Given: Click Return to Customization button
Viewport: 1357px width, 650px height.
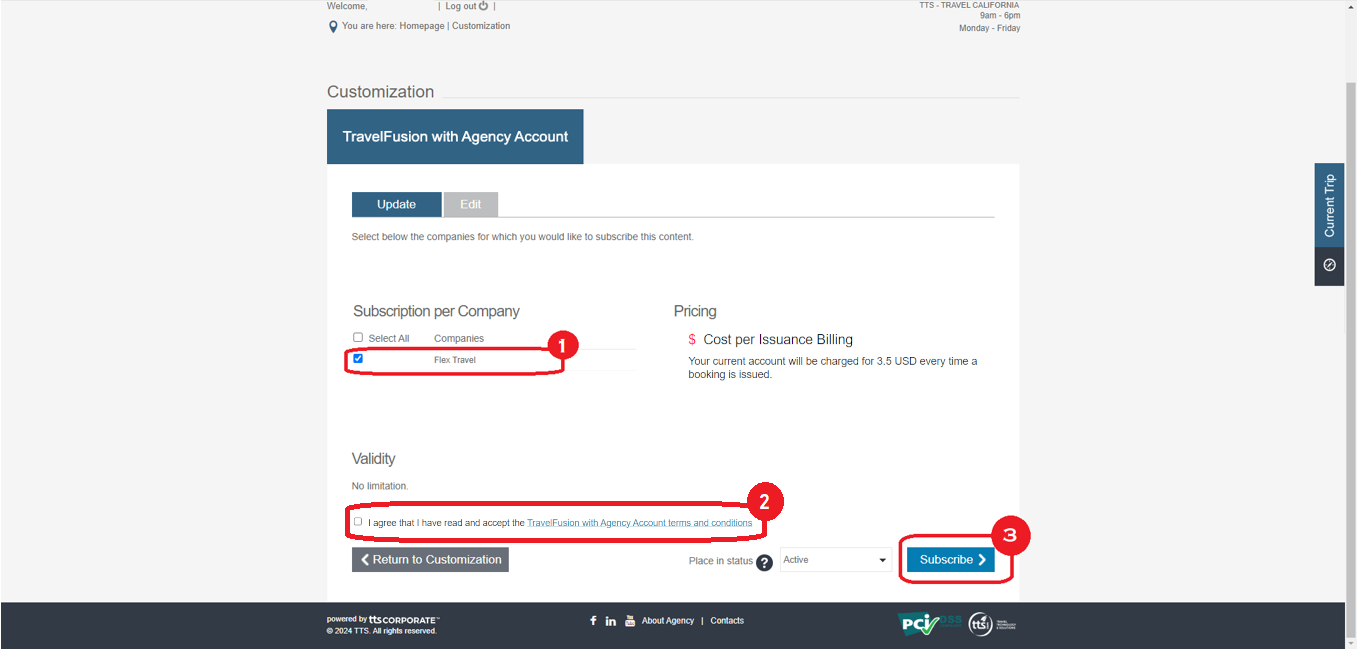Looking at the screenshot, I should [x=430, y=560].
